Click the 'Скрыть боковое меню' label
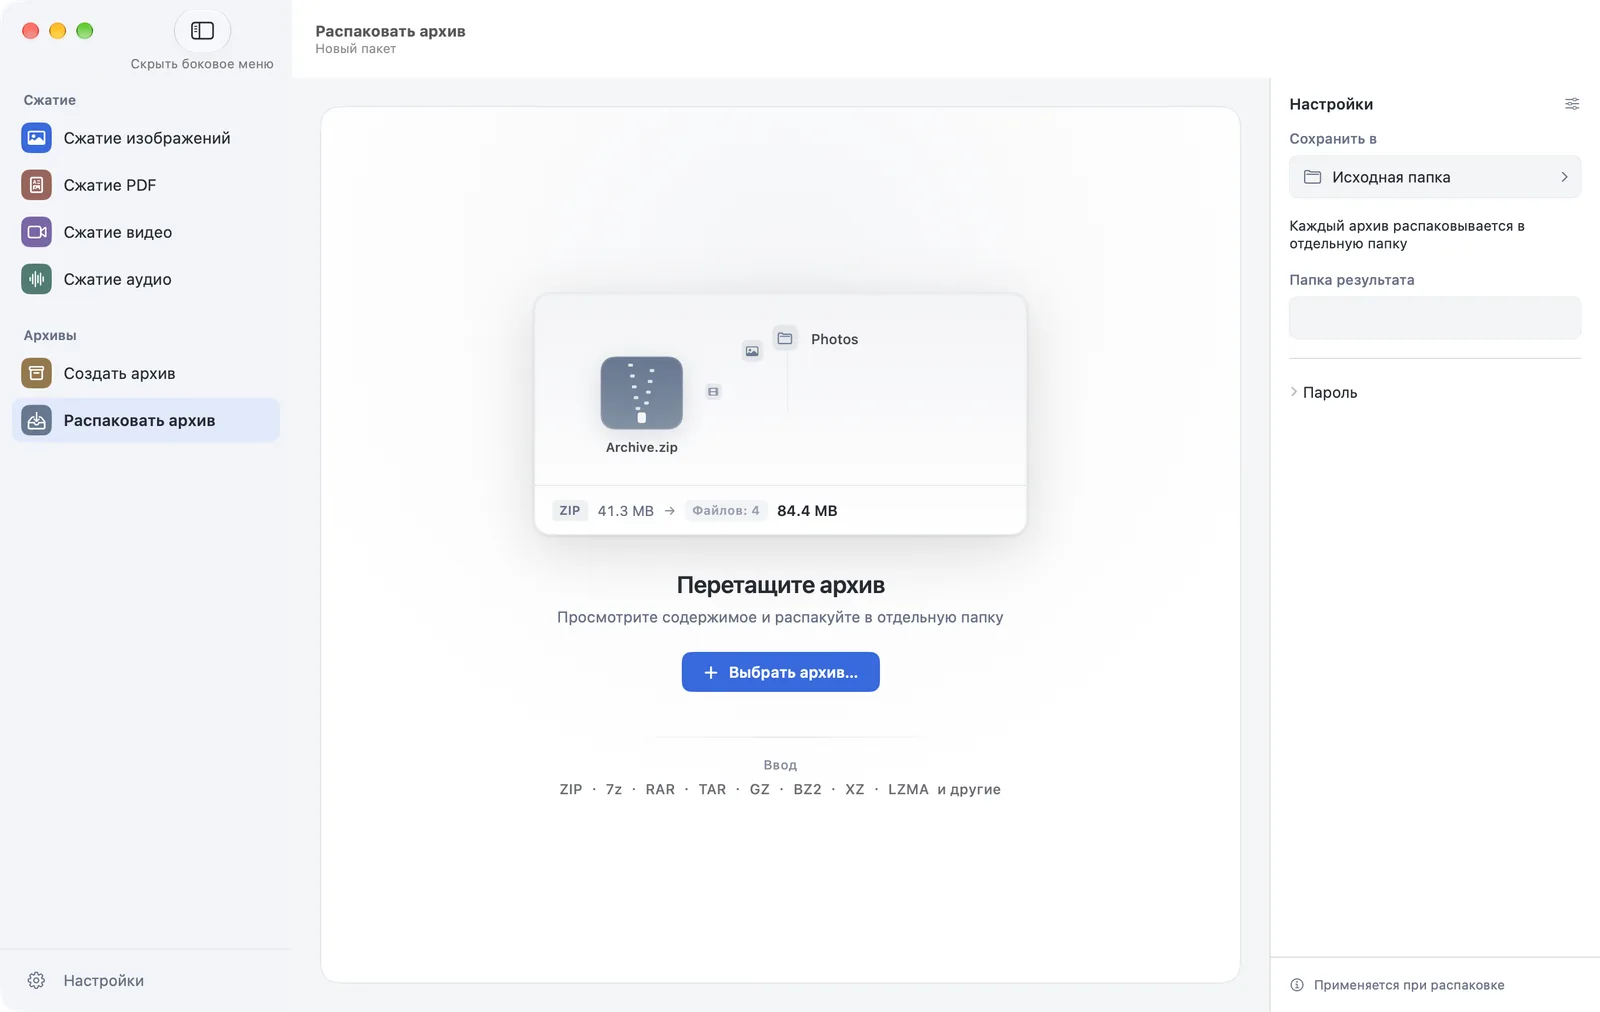Image resolution: width=1600 pixels, height=1012 pixels. (x=202, y=64)
